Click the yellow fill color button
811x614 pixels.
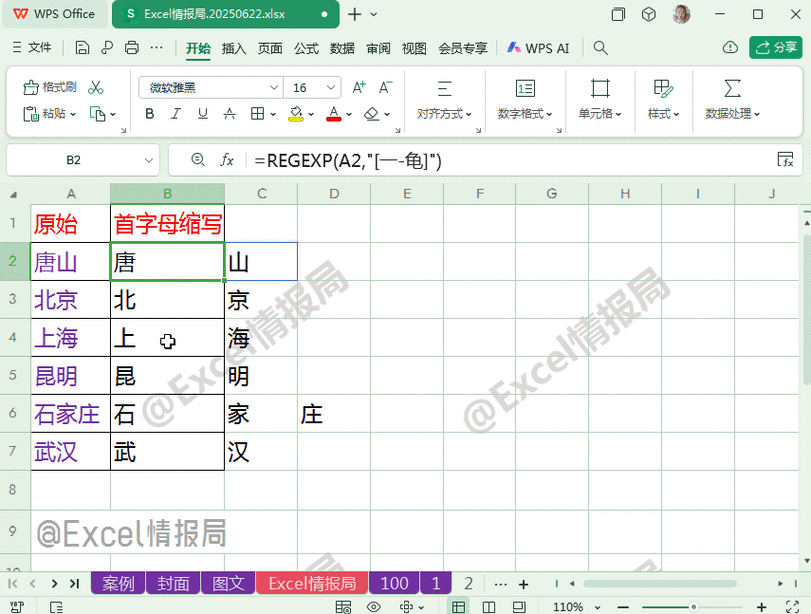295,114
